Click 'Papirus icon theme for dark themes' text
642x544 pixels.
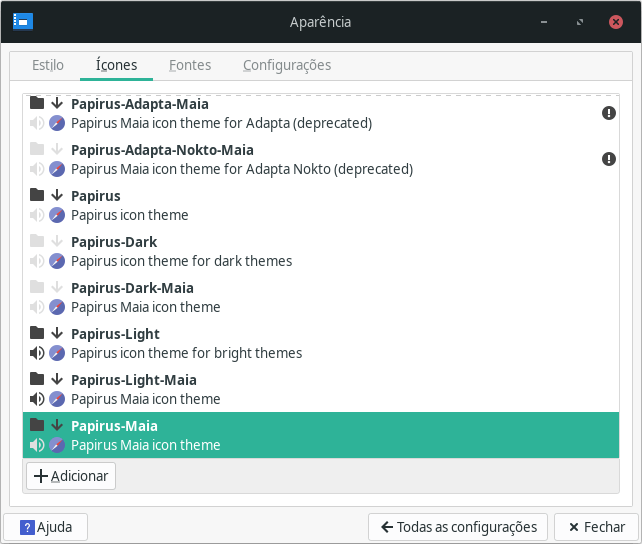(x=181, y=261)
